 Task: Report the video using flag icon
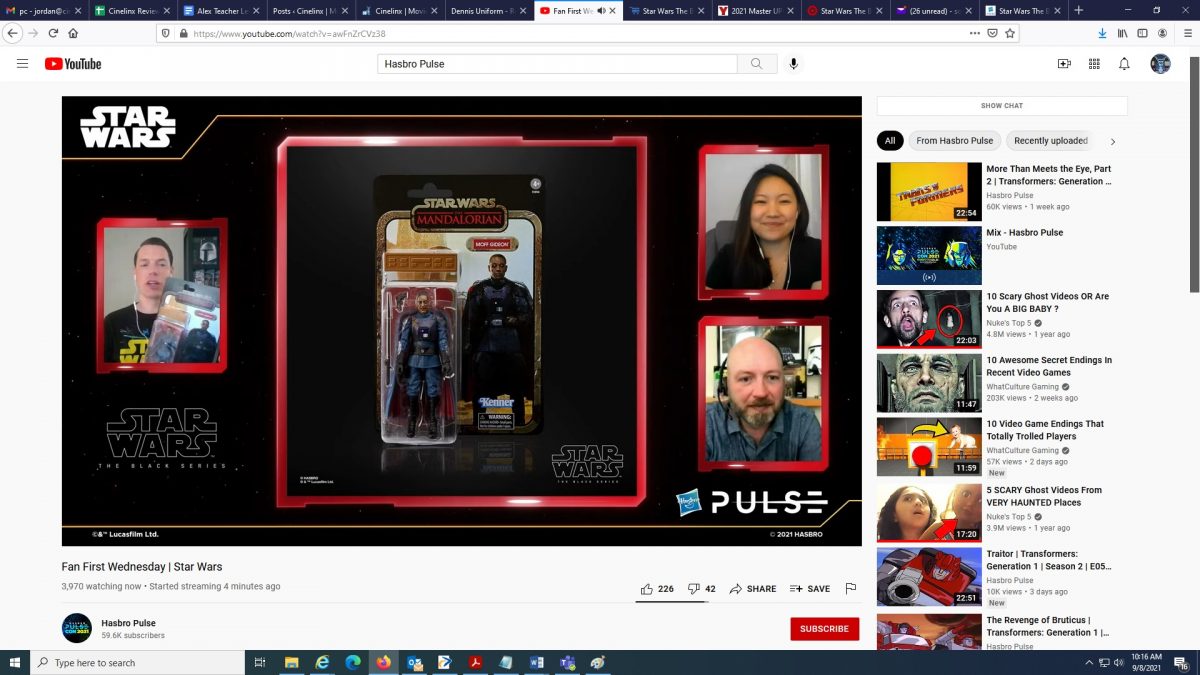coord(851,589)
